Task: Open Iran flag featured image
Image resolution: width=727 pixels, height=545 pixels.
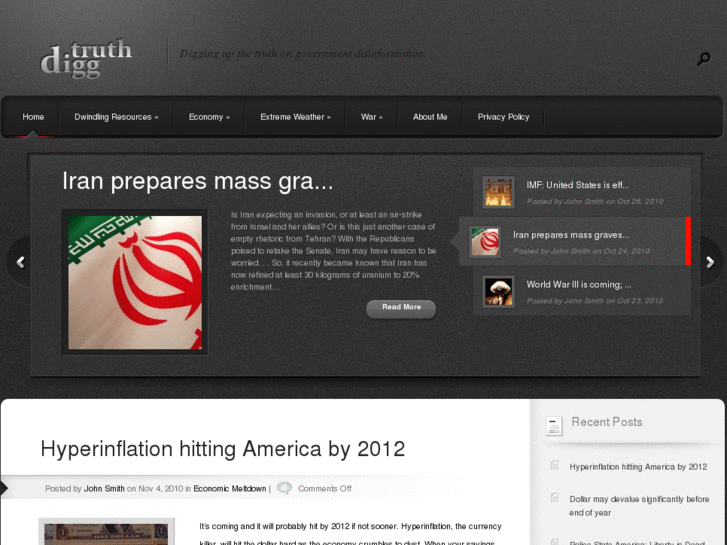Action: [x=135, y=282]
